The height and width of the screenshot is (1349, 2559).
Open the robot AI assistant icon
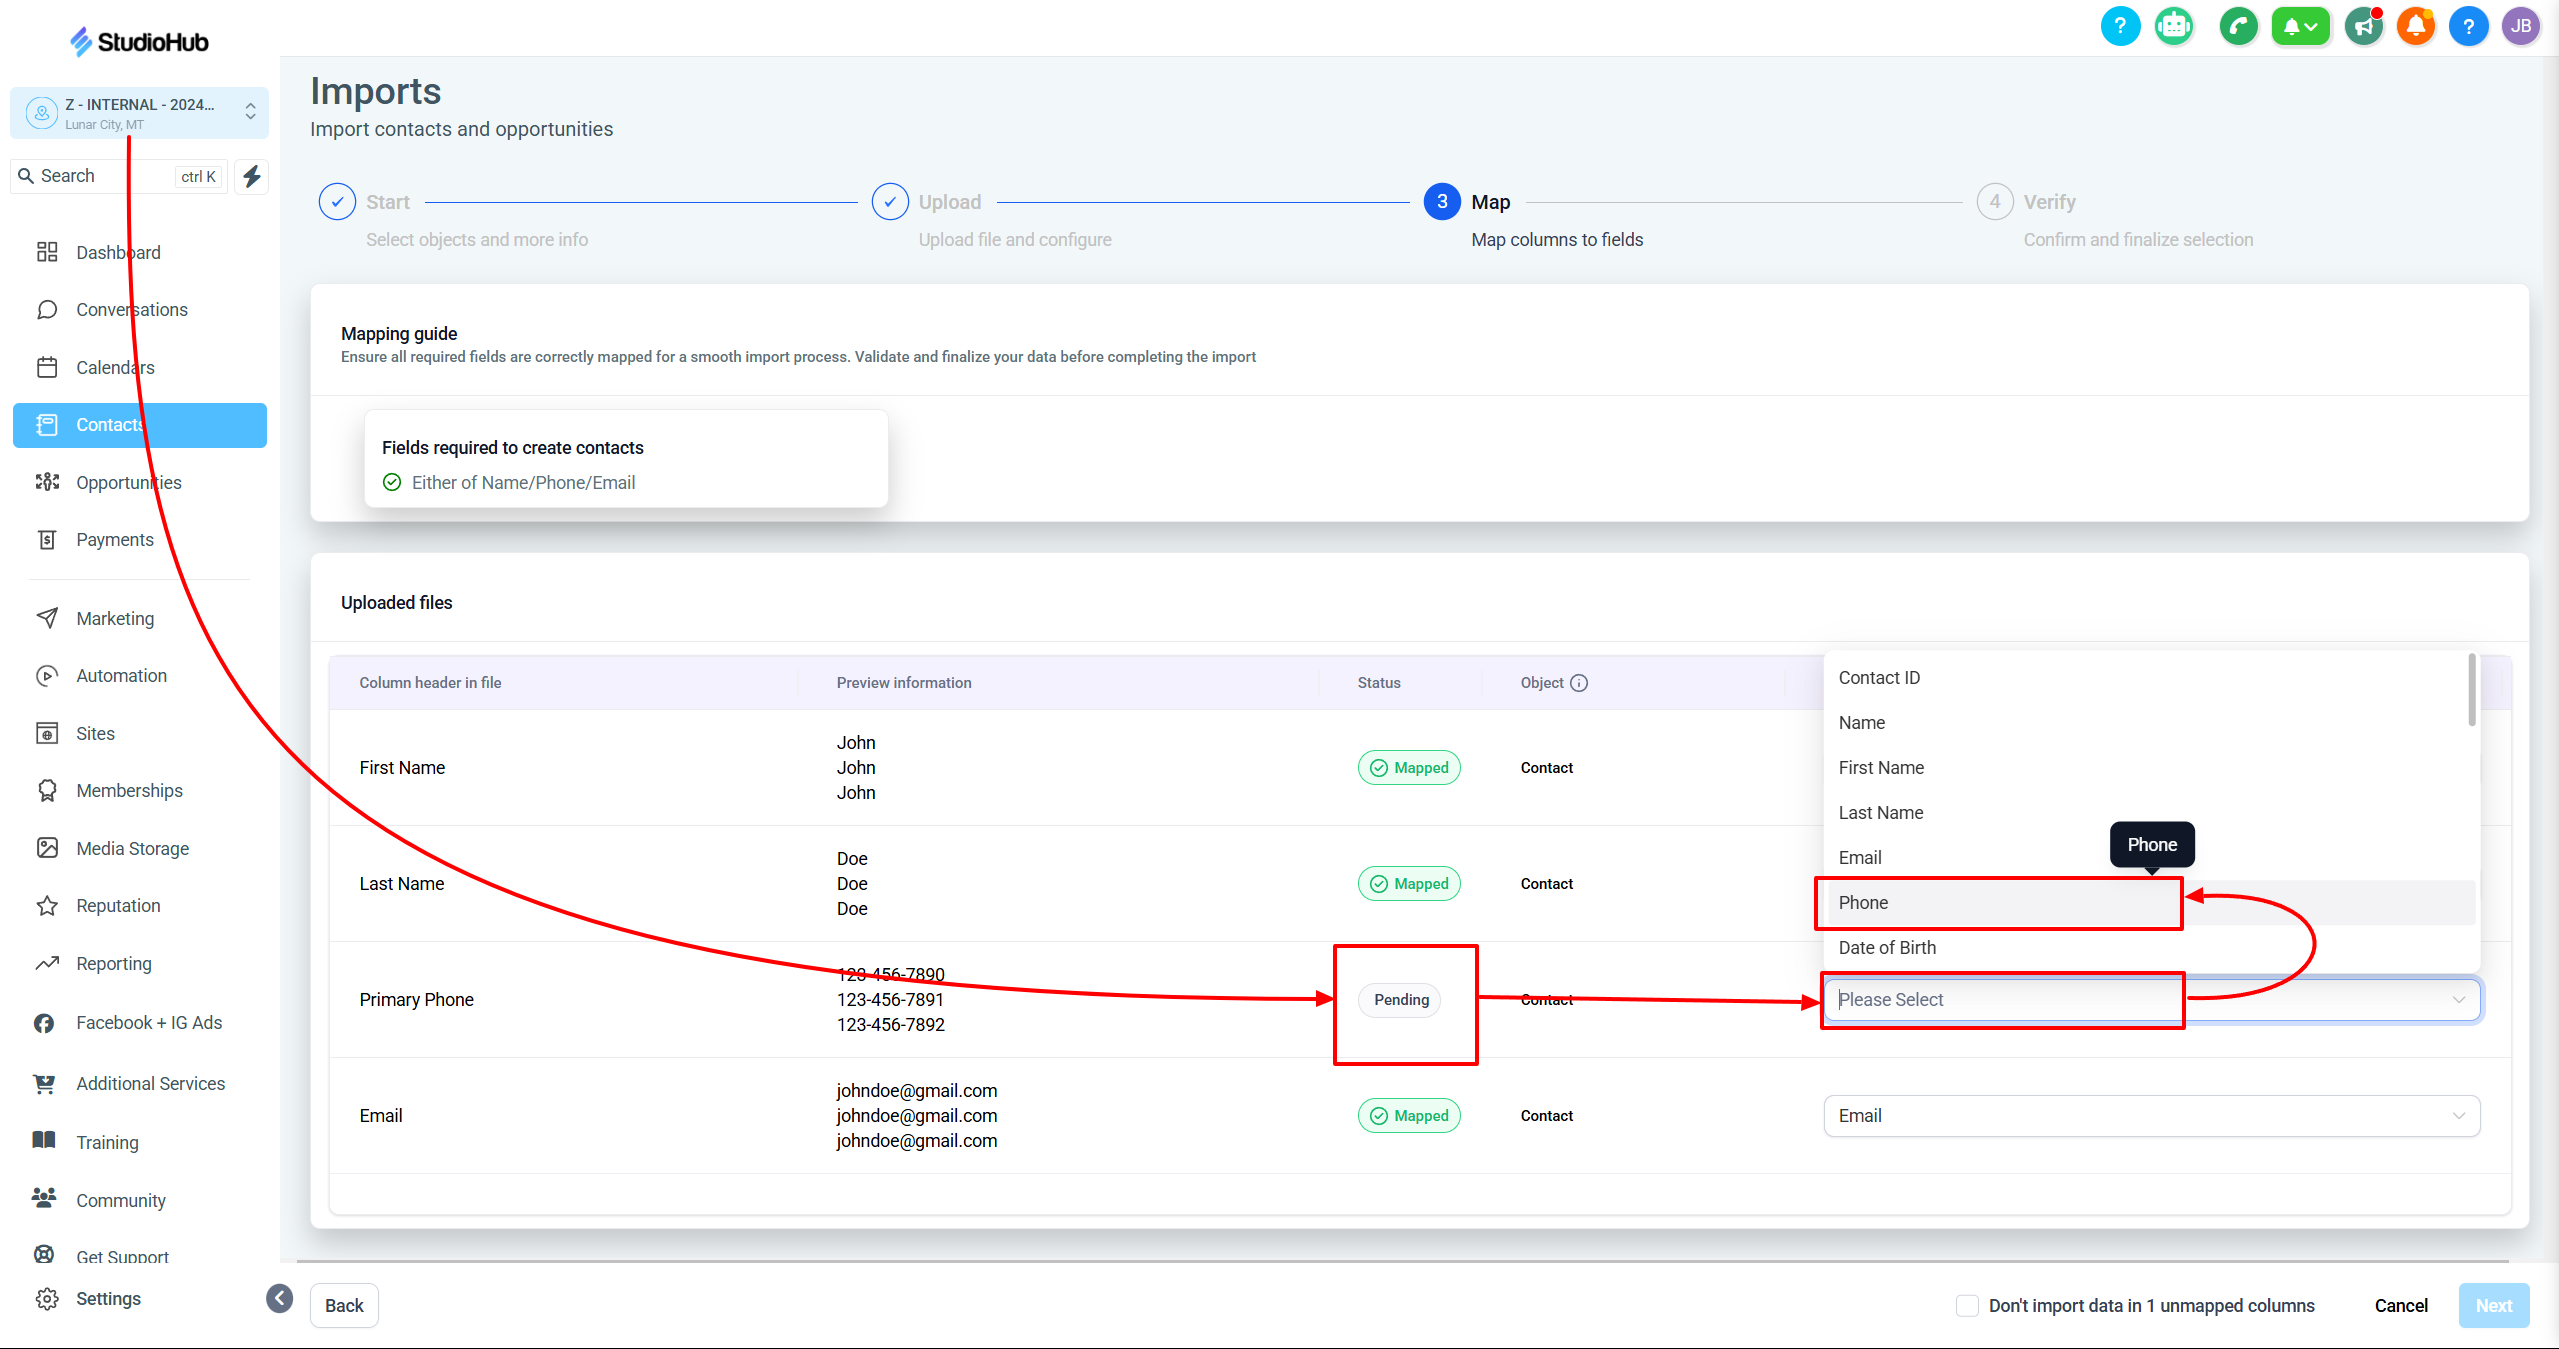click(2174, 26)
